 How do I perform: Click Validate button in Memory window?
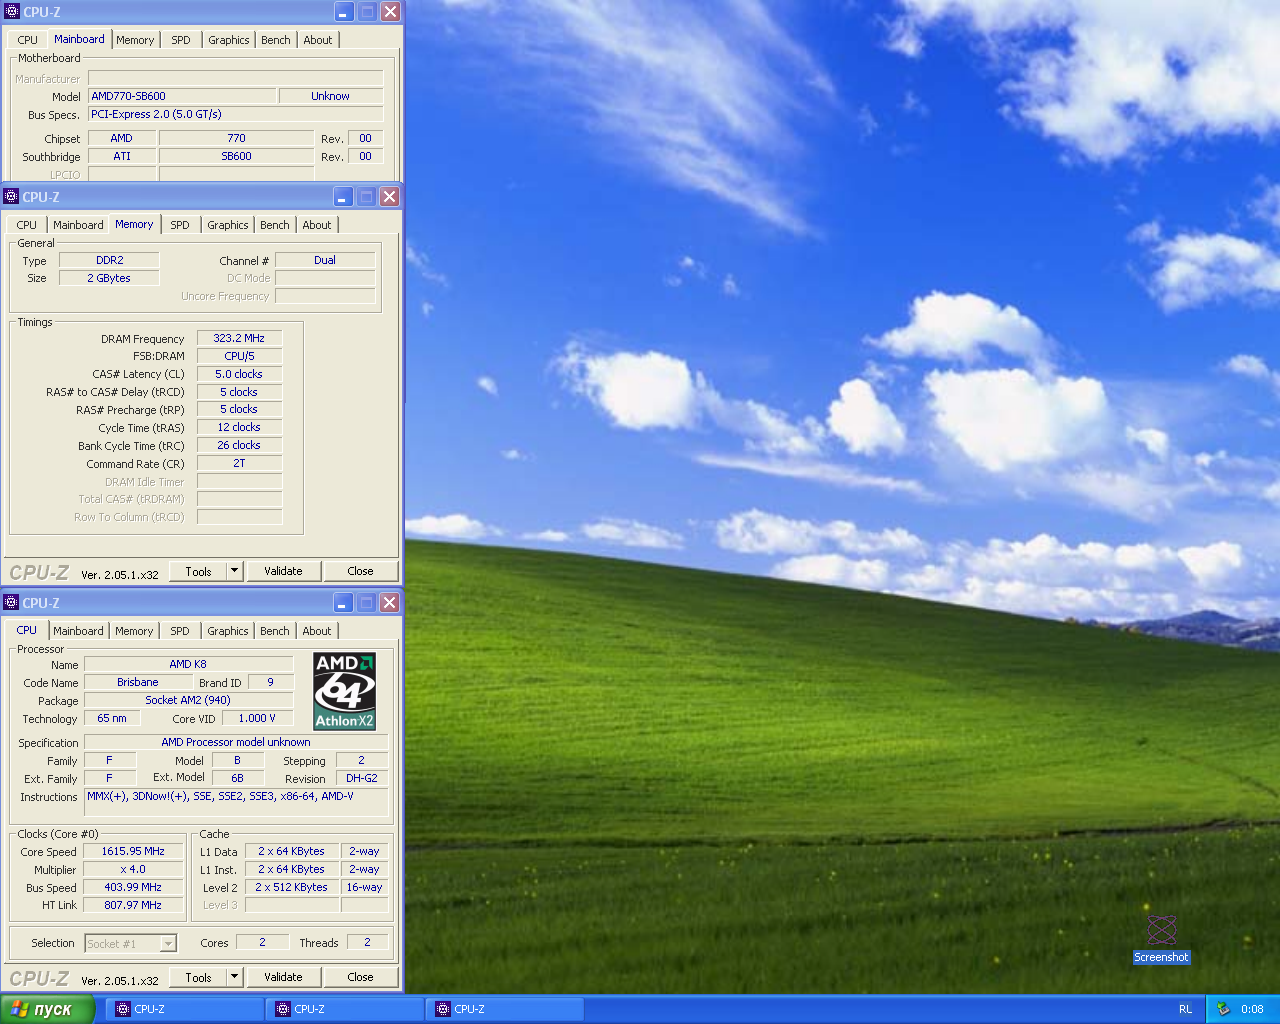tap(283, 571)
